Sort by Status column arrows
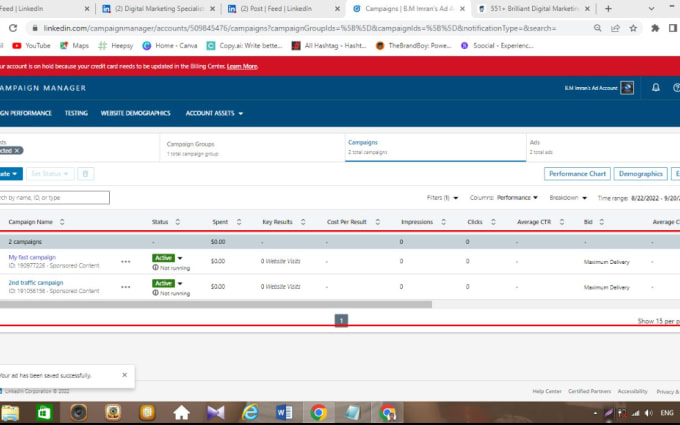The height and width of the screenshot is (425, 680). 177,222
